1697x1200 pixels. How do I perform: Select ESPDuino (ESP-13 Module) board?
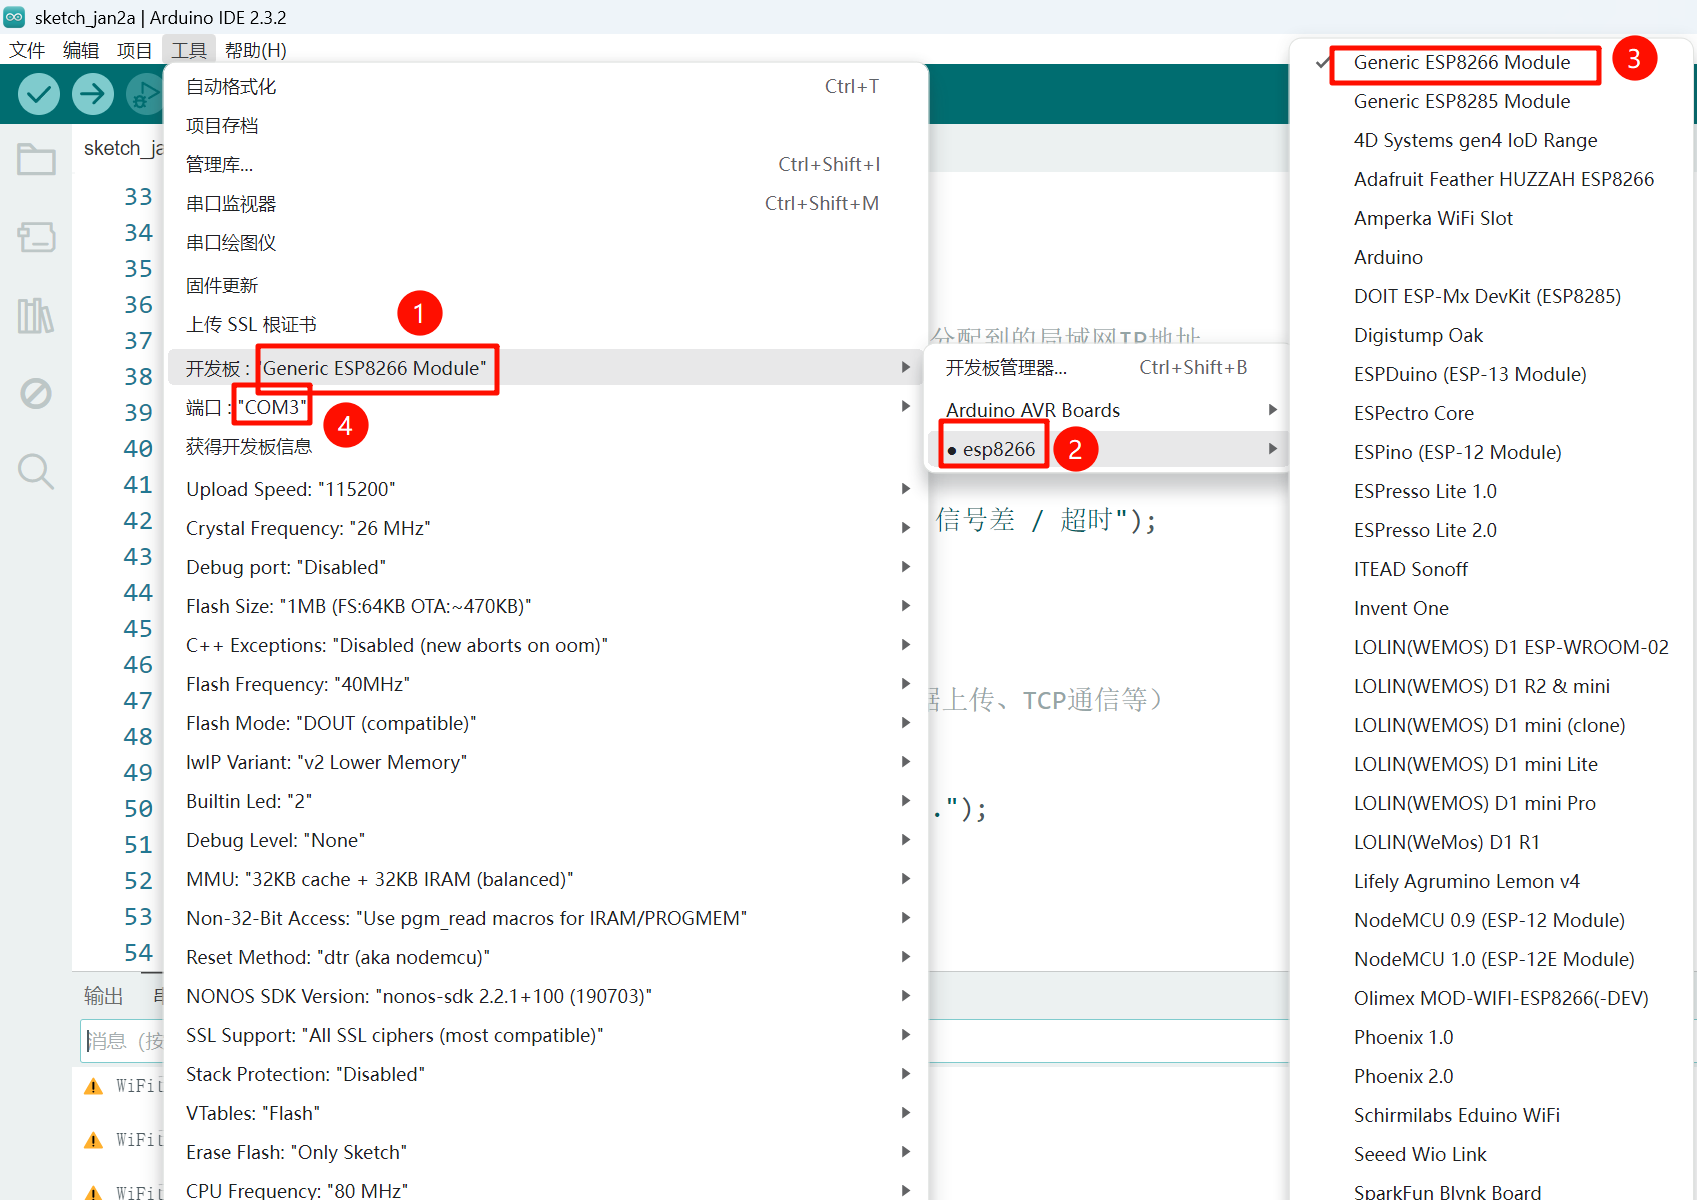[1491, 374]
